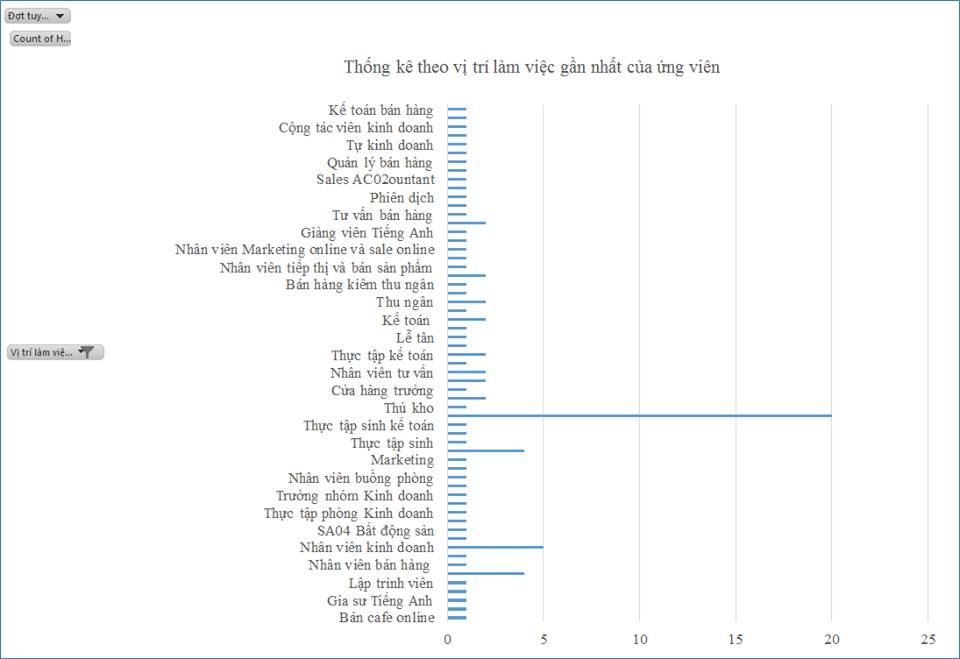Click the Thủ kho category label
This screenshot has width=960, height=659.
click(408, 408)
